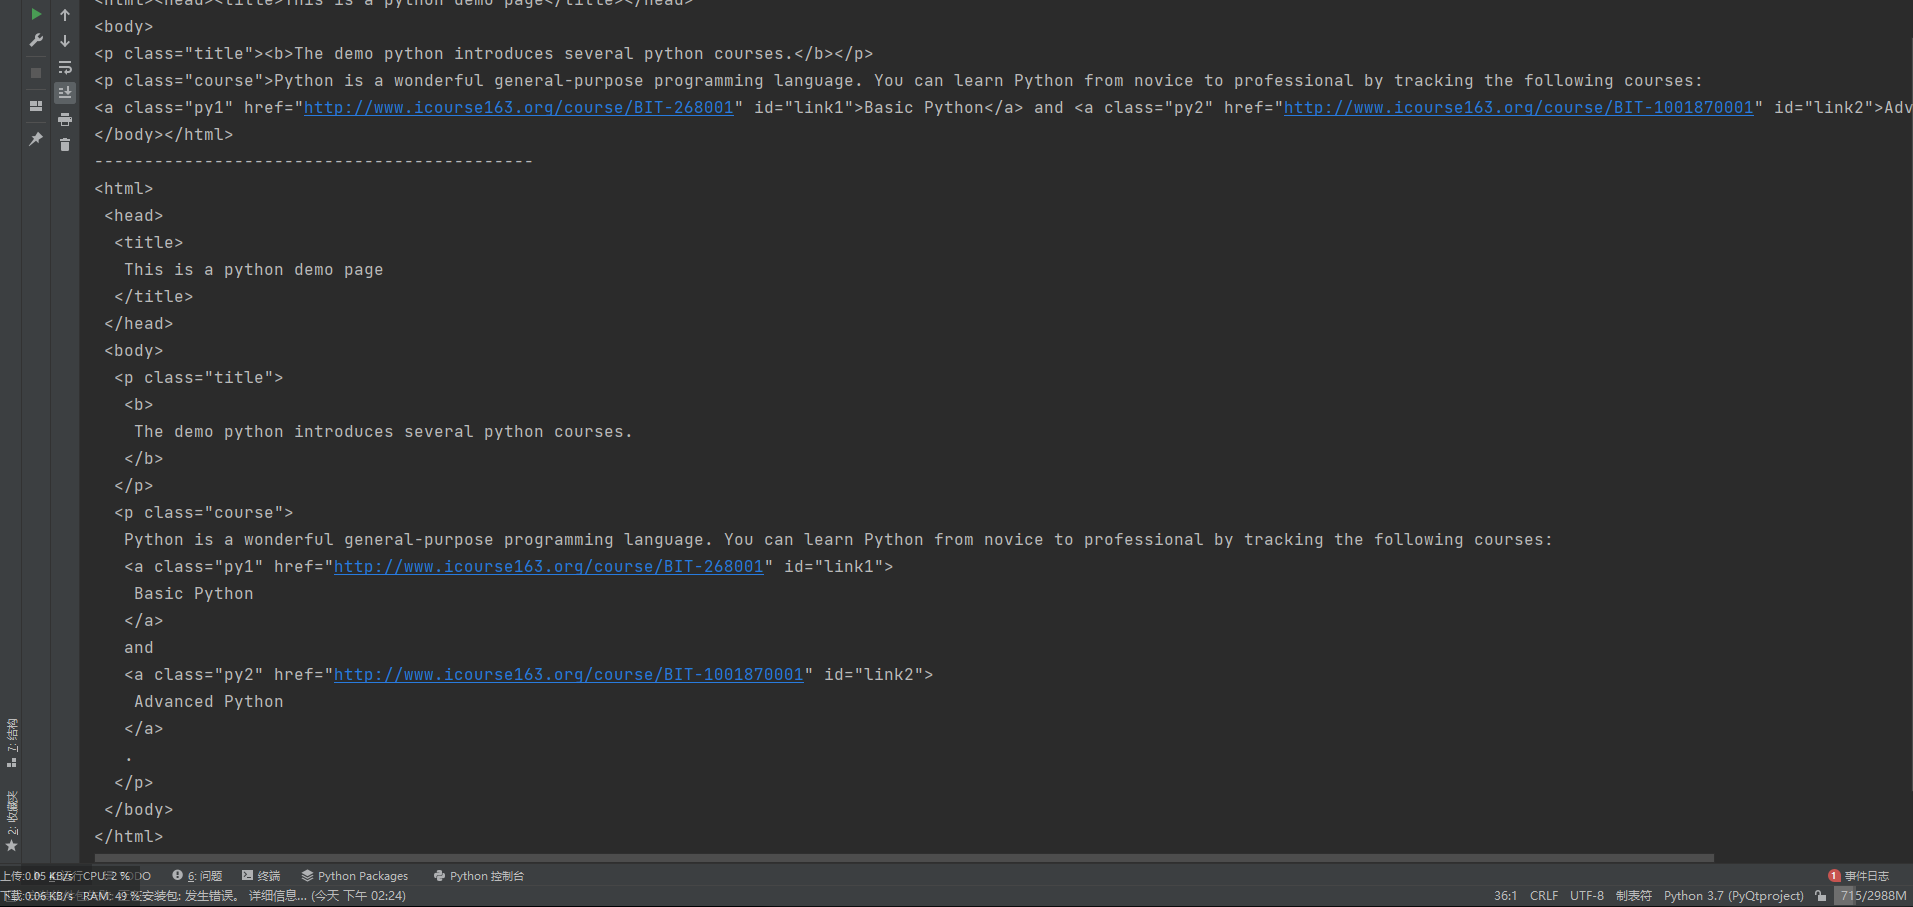Open the 2: 收藏夹 favorites side tab
Image resolution: width=1913 pixels, height=907 pixels.
coord(12,821)
